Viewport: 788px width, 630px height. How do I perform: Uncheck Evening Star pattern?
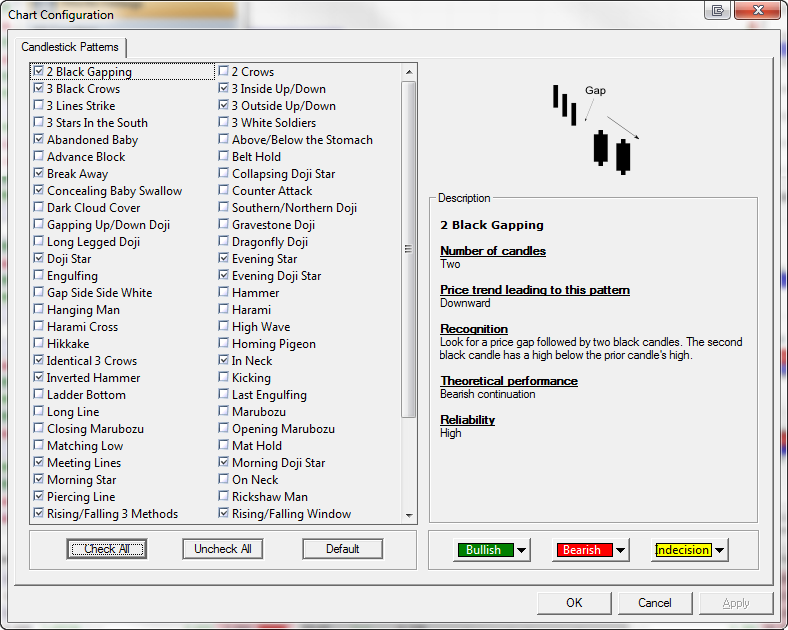tap(224, 258)
